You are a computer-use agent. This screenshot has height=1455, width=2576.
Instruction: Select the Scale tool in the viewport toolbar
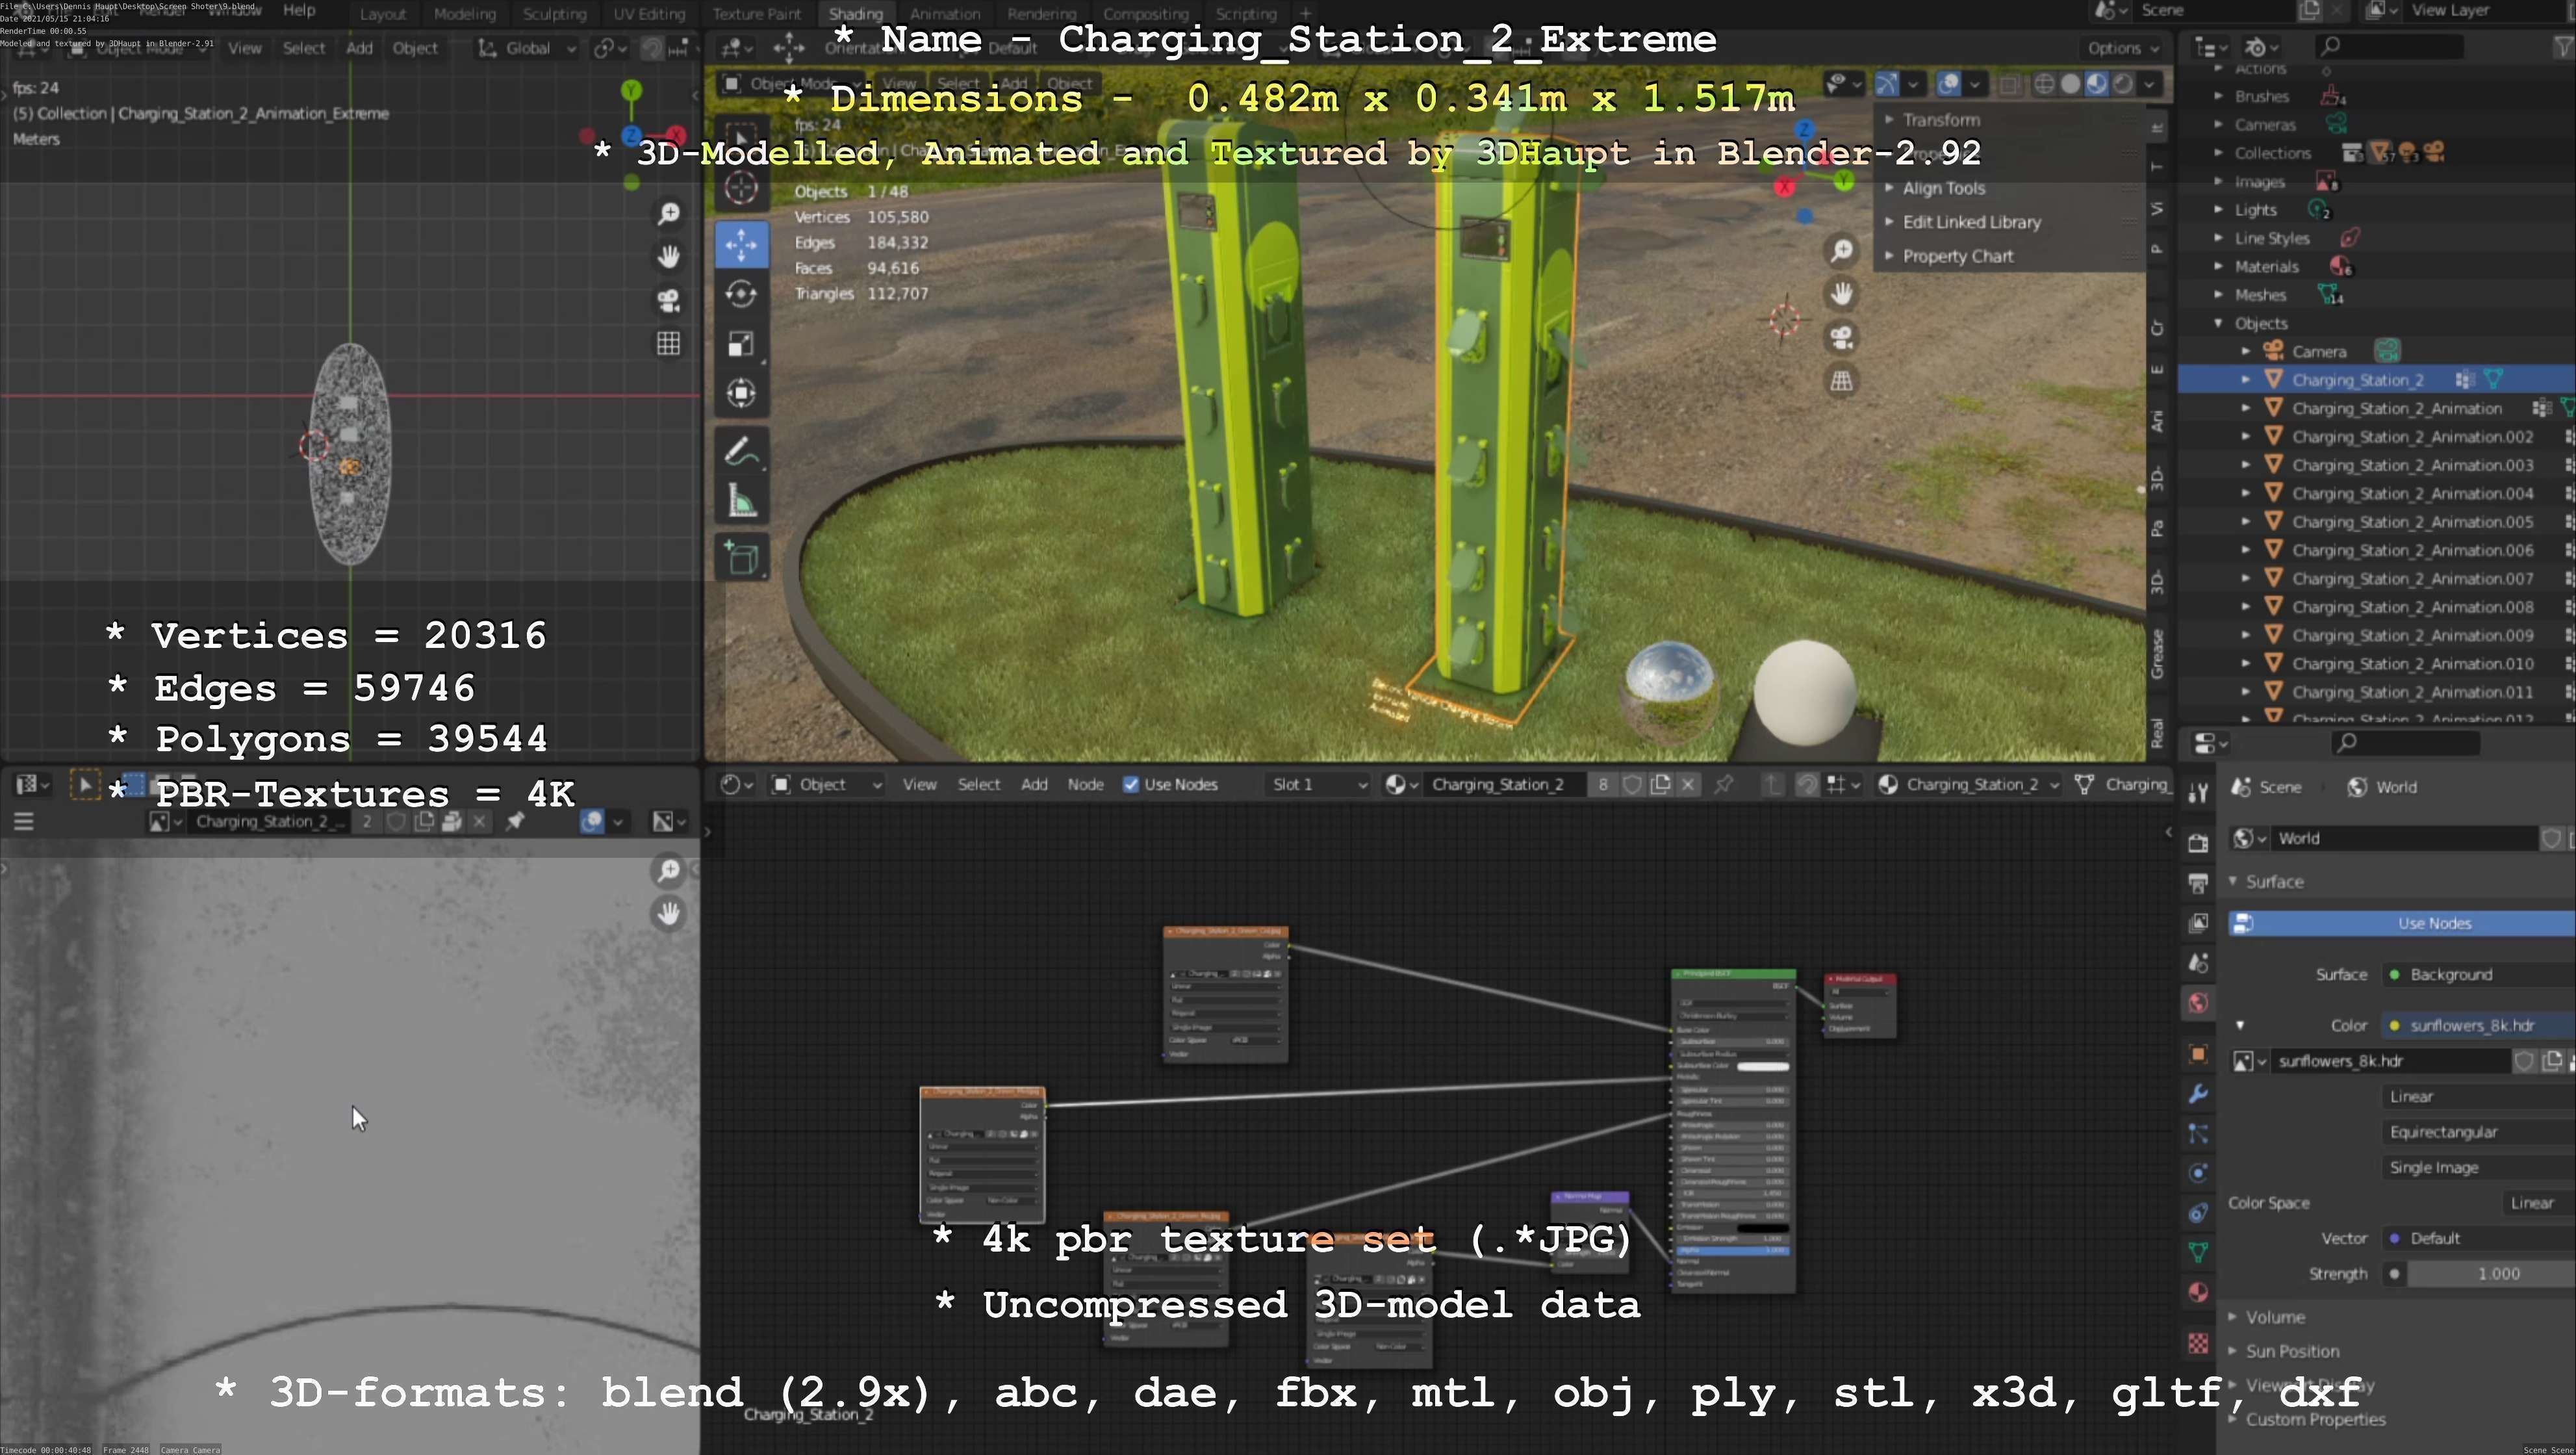(742, 344)
